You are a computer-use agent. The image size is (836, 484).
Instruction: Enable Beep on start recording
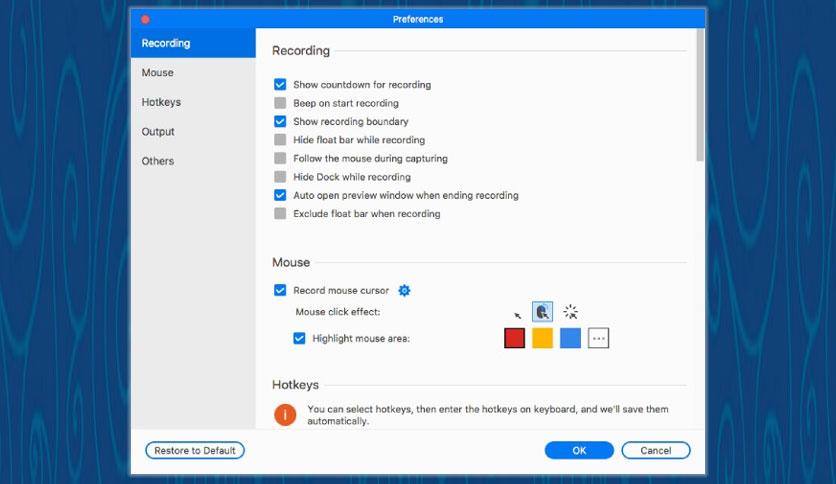[280, 103]
